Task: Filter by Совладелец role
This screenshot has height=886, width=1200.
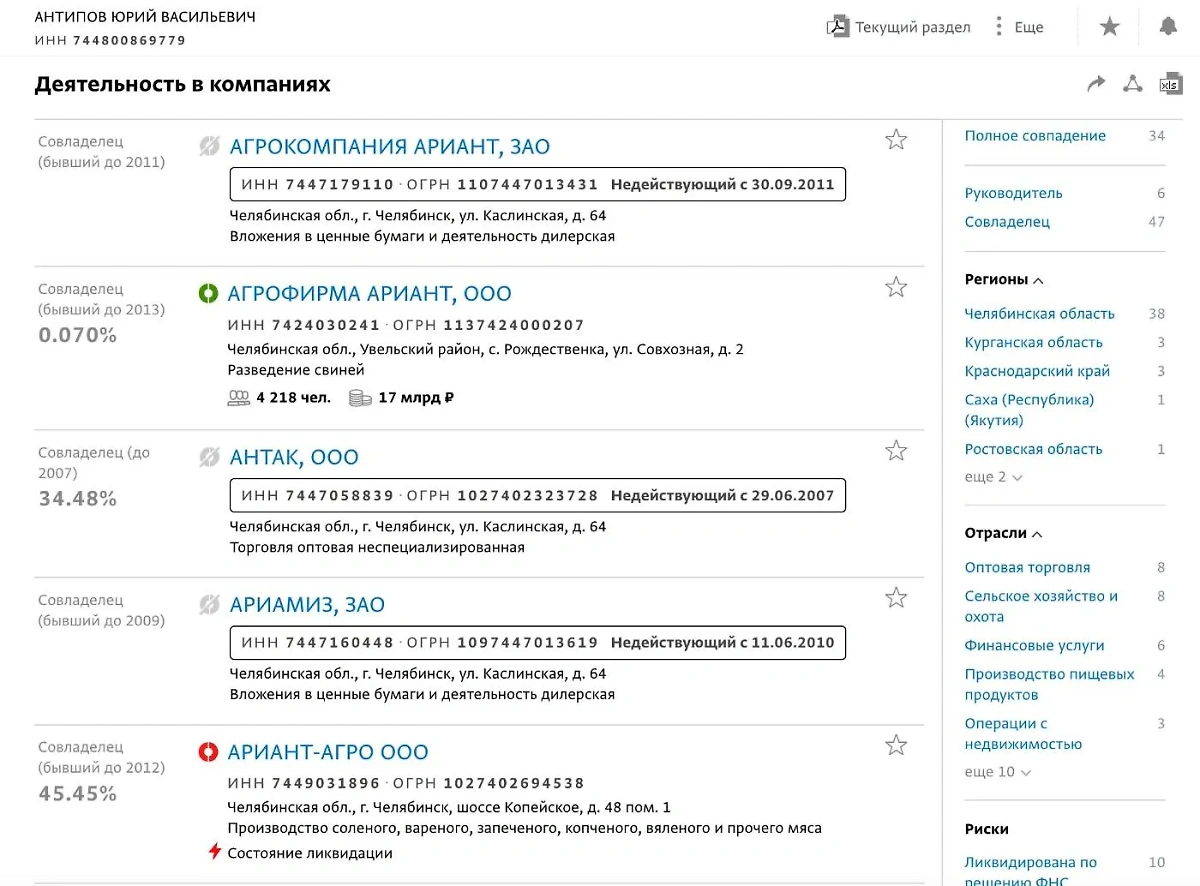Action: tap(1007, 222)
